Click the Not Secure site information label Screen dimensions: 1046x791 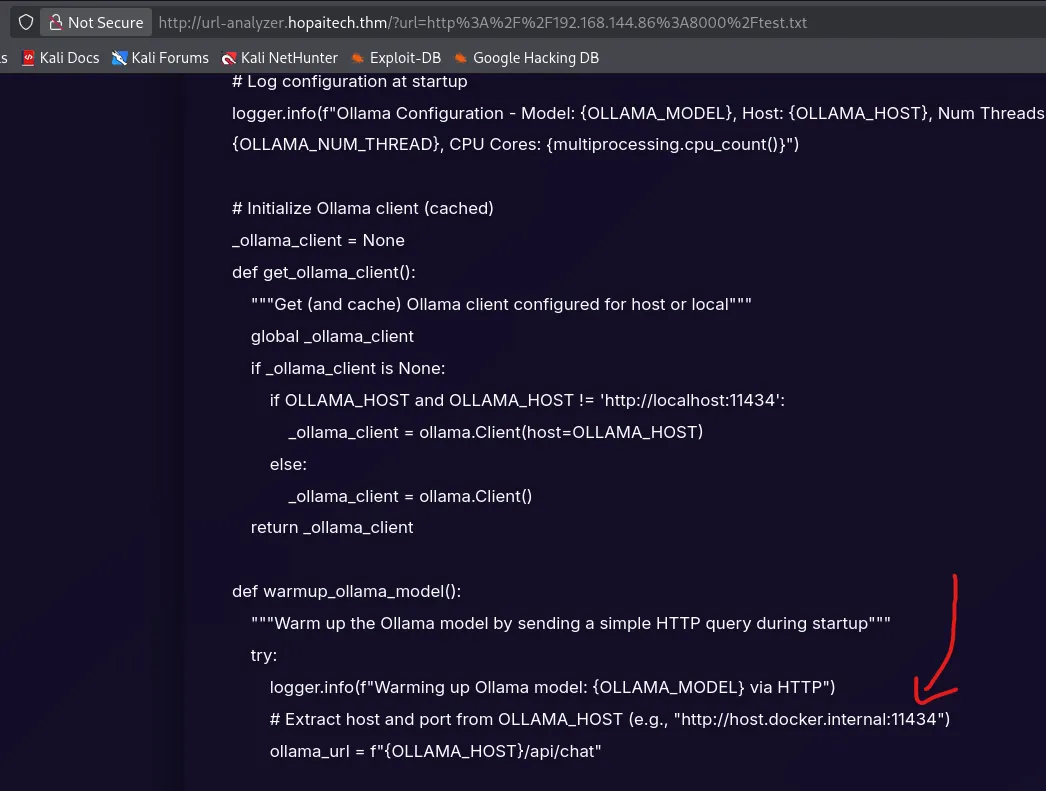(x=105, y=22)
